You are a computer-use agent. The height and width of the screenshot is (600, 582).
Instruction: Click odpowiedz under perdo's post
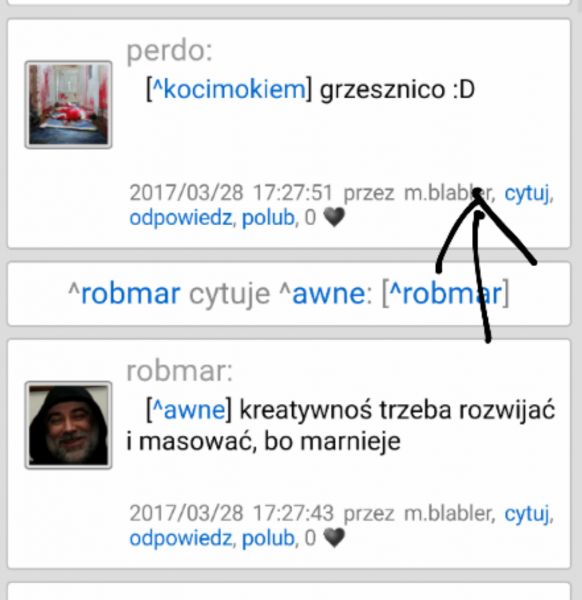pos(181,218)
